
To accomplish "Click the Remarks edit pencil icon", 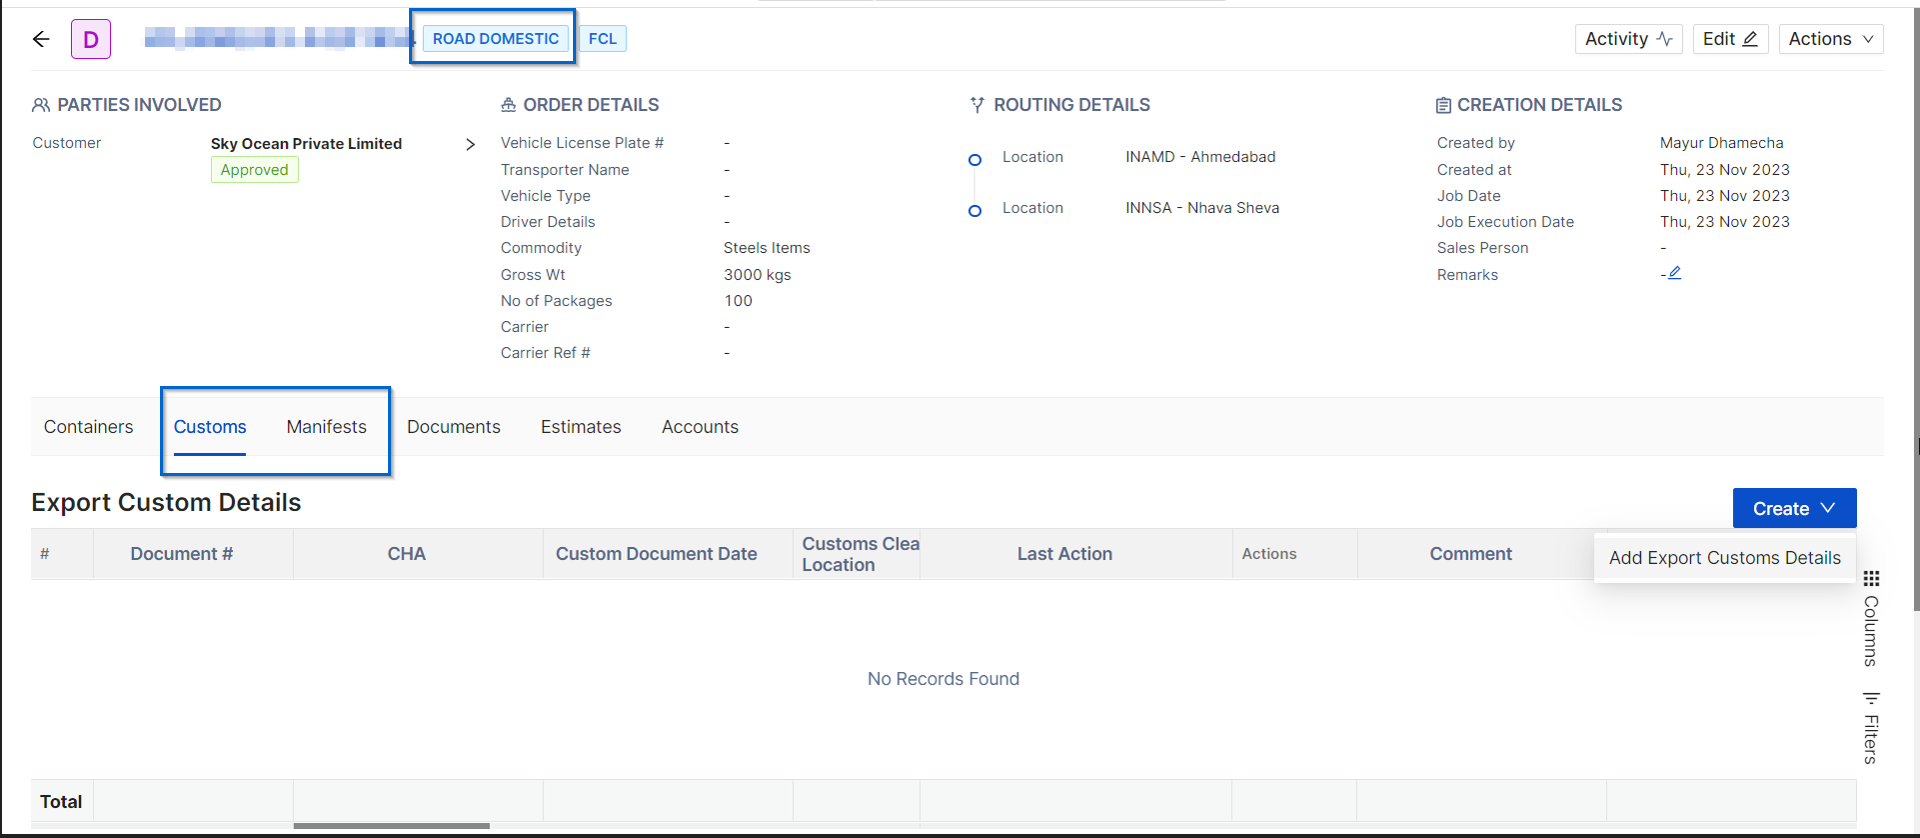I will click(x=1674, y=273).
